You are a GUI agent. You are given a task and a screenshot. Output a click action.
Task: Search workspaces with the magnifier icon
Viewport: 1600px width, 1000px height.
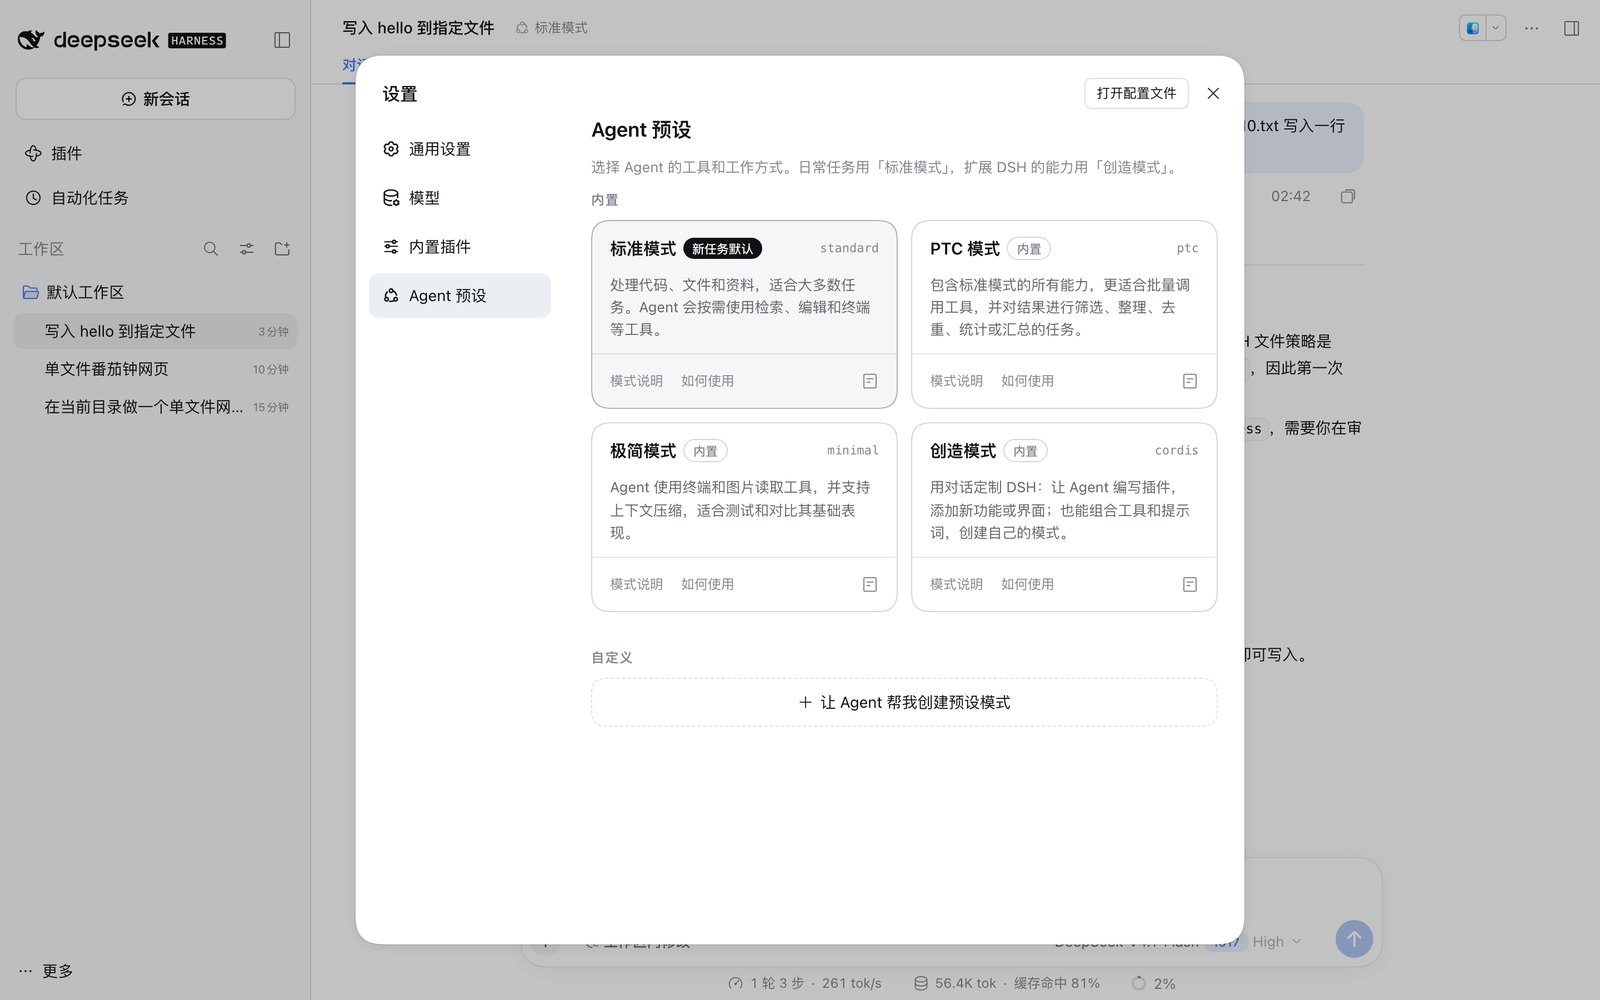(x=211, y=249)
